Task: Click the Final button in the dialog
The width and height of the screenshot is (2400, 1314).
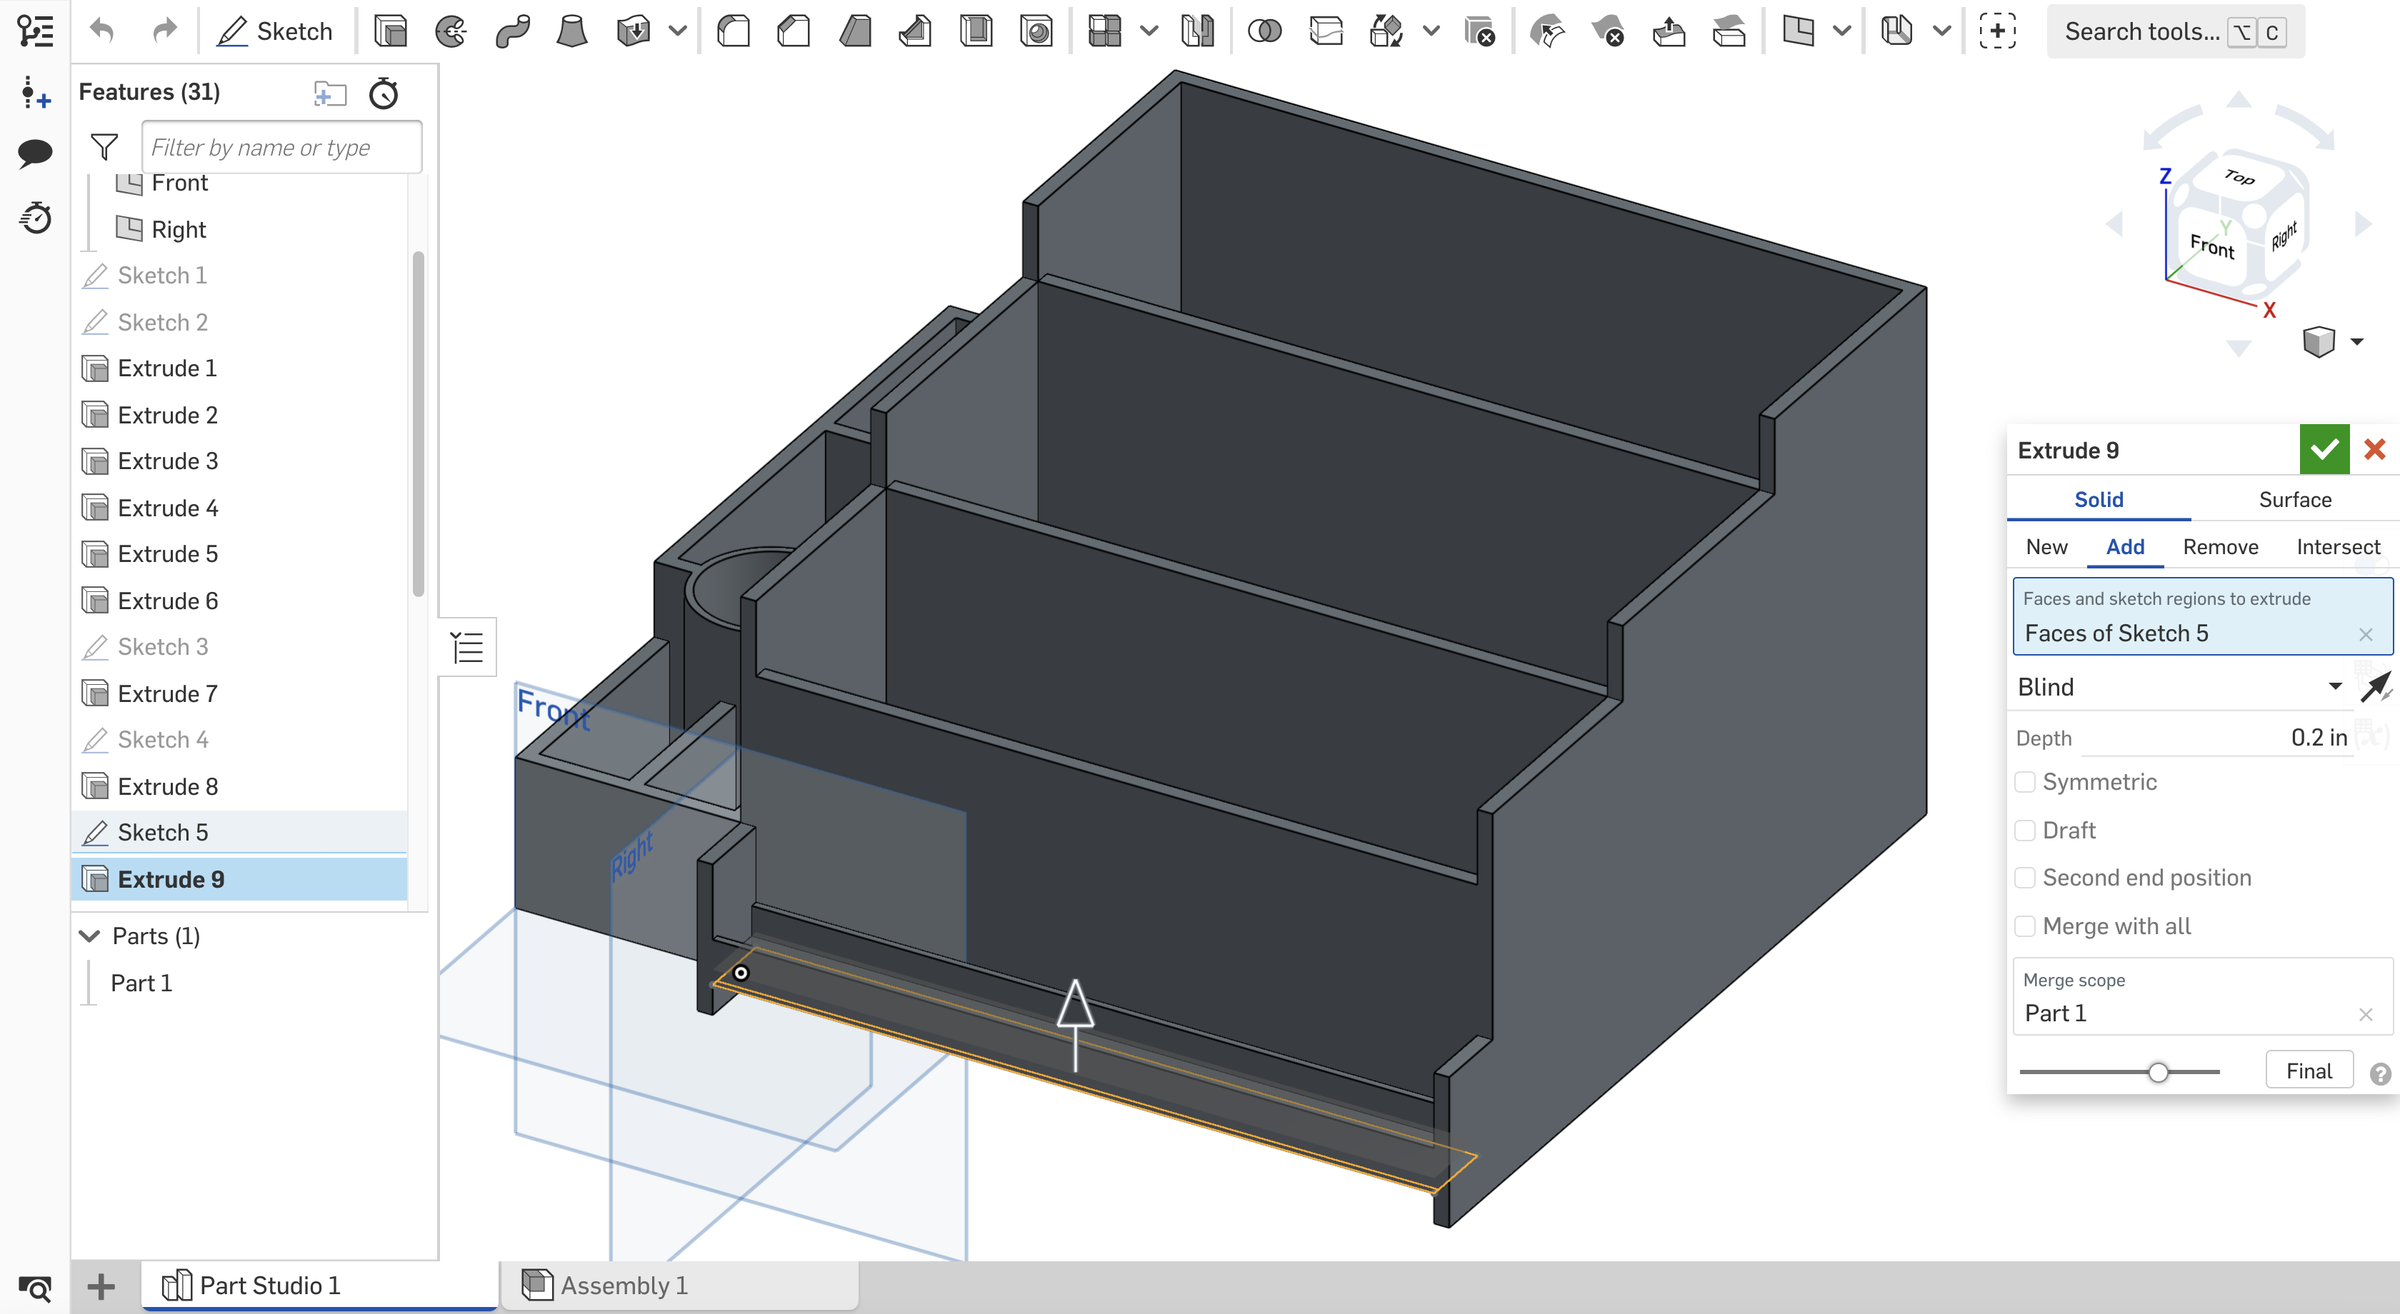Action: [2309, 1069]
